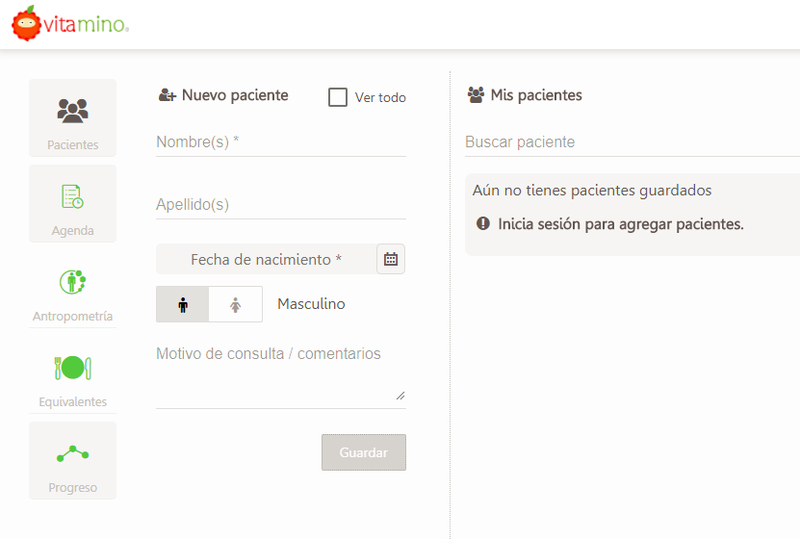Click the Fecha de nacimiento field
The width and height of the screenshot is (800, 539).
pos(266,259)
